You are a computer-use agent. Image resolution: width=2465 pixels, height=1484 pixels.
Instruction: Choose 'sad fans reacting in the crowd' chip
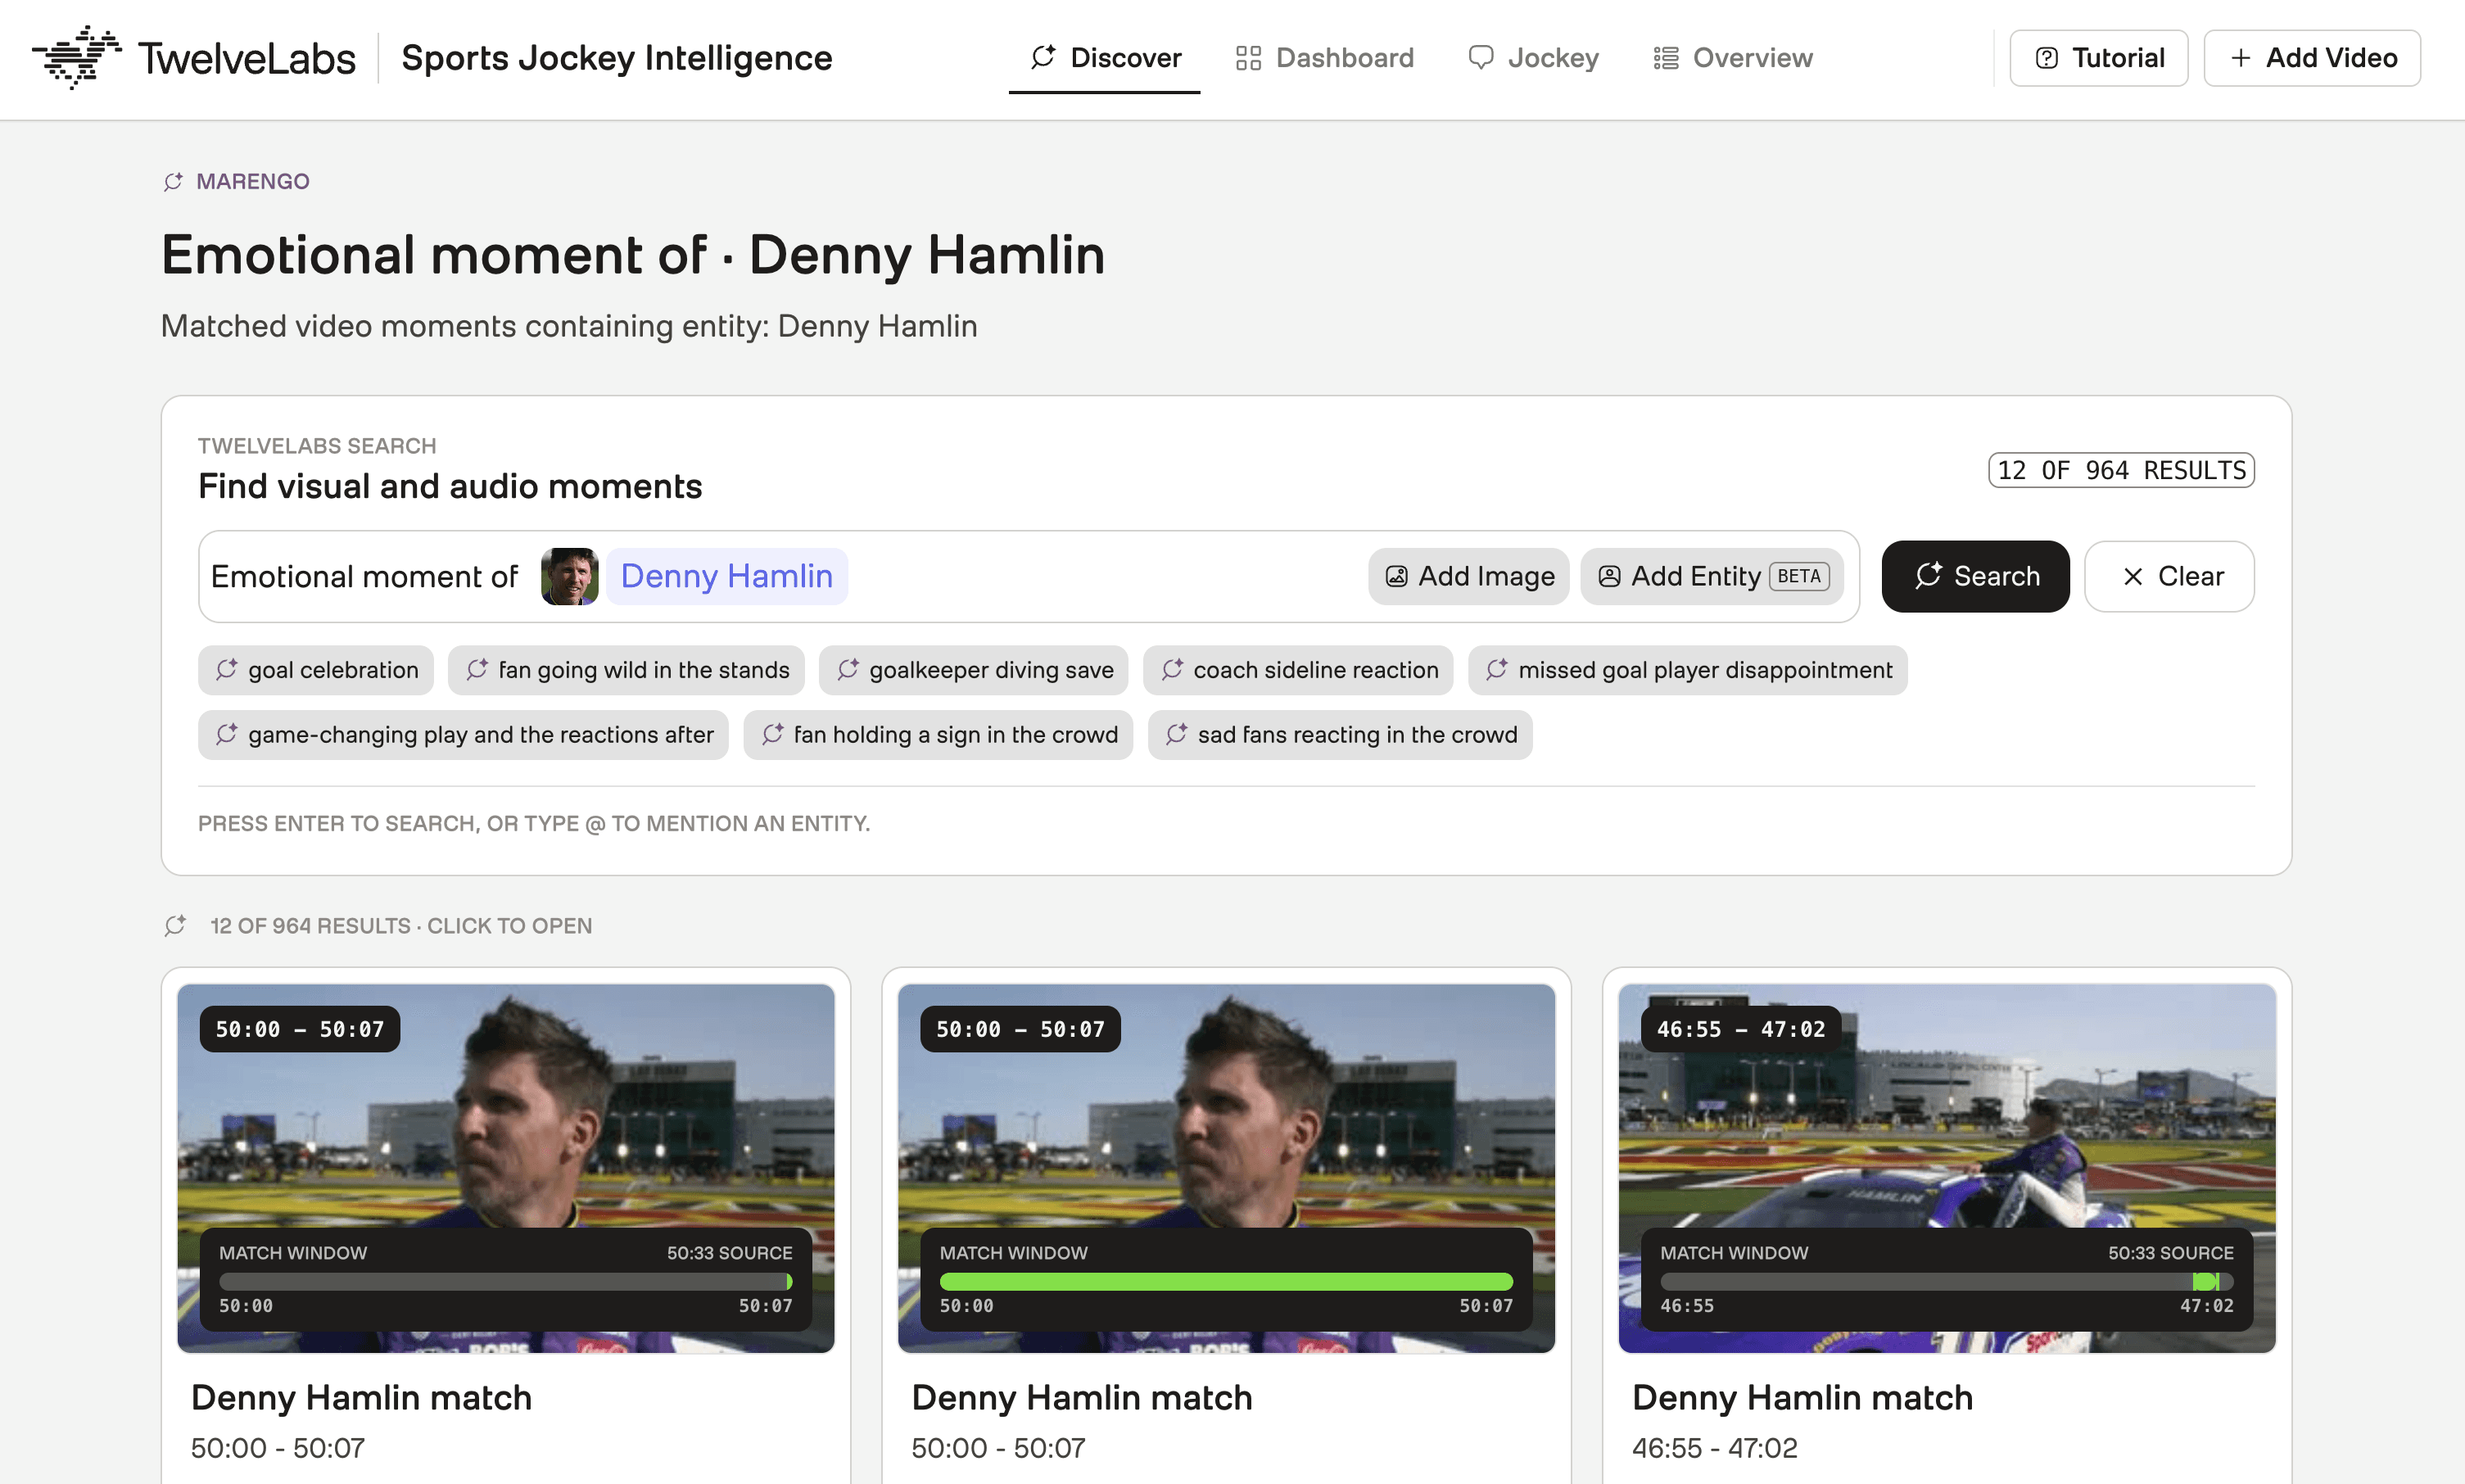[1341, 735]
